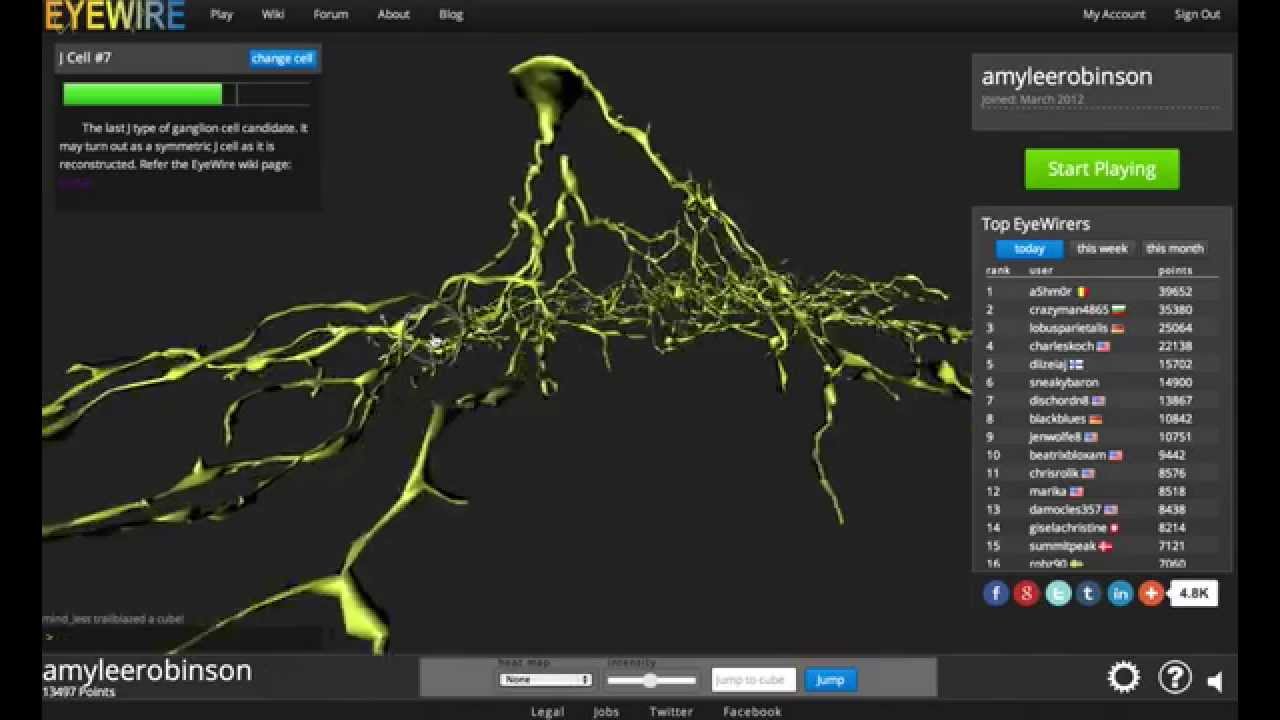Select user beatrixbloxam in leaderboard
Image resolution: width=1280 pixels, height=720 pixels.
point(1067,455)
